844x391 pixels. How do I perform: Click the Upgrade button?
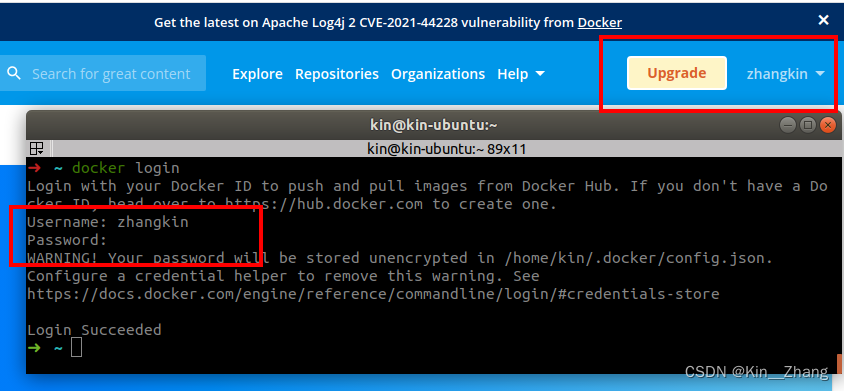[677, 73]
